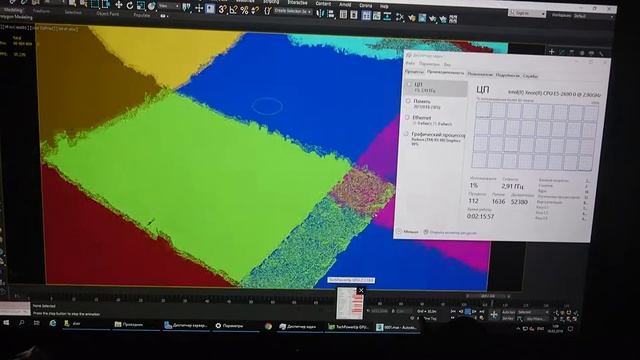
Task: Open the Arnold menu
Action: 345,4
